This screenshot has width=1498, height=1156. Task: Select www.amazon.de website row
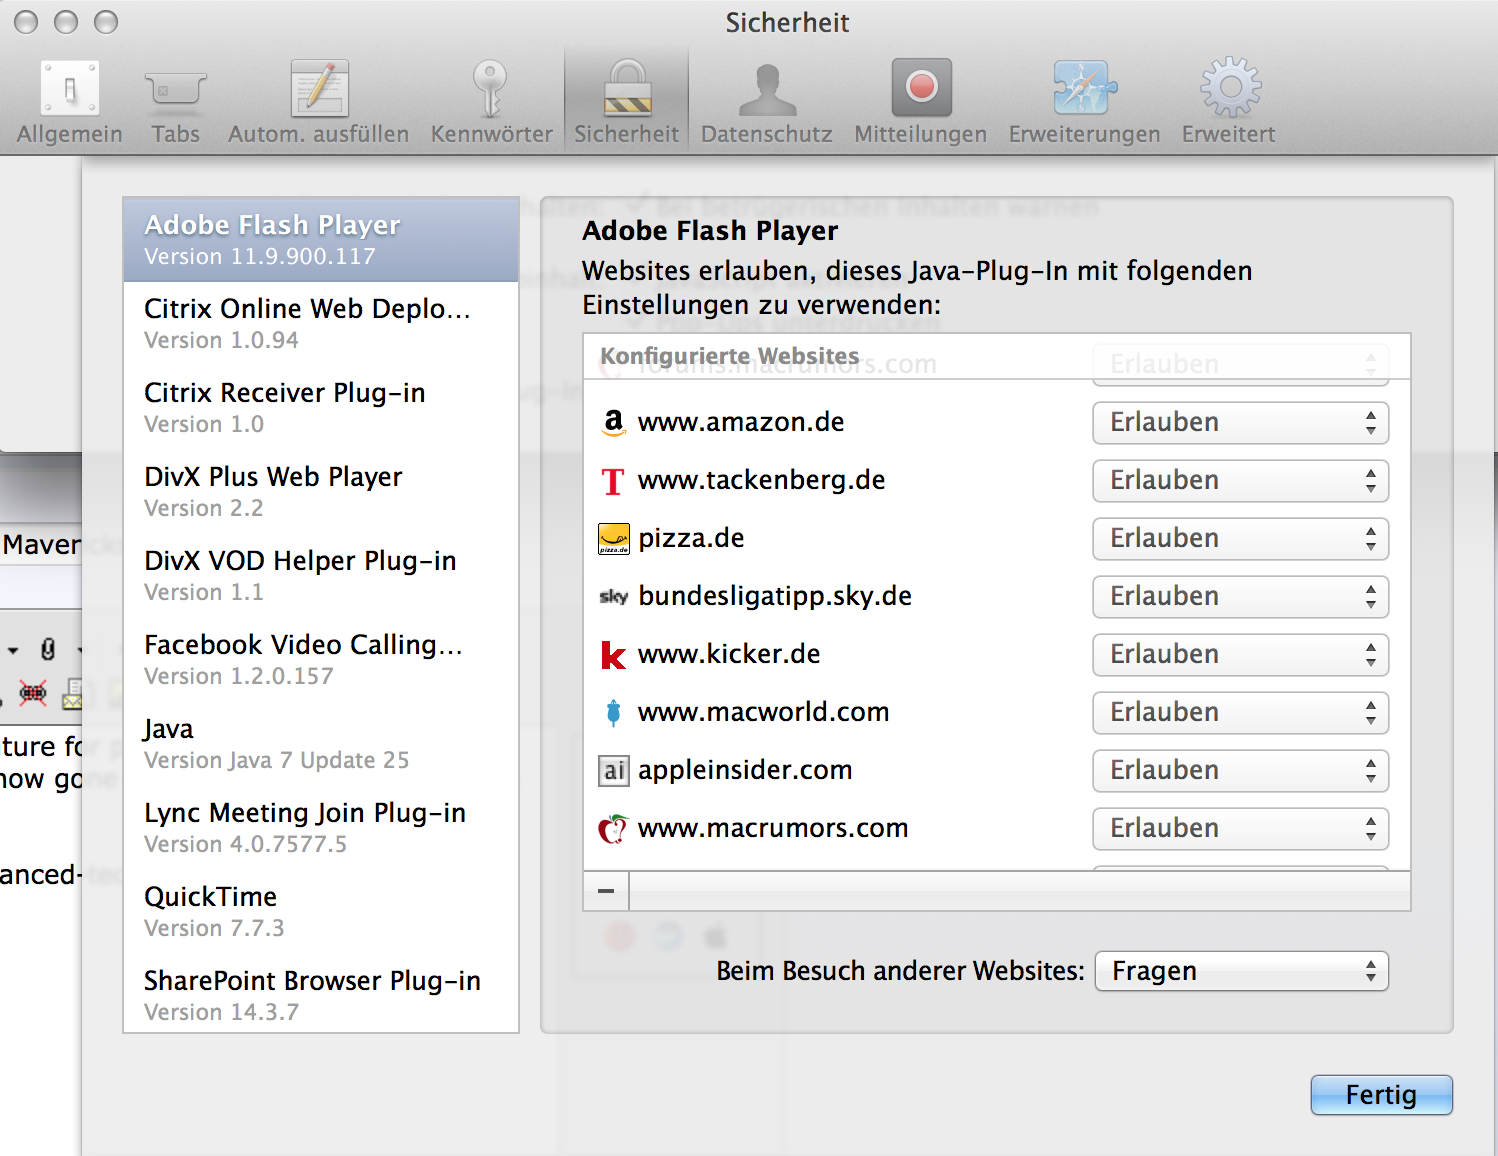coord(997,423)
